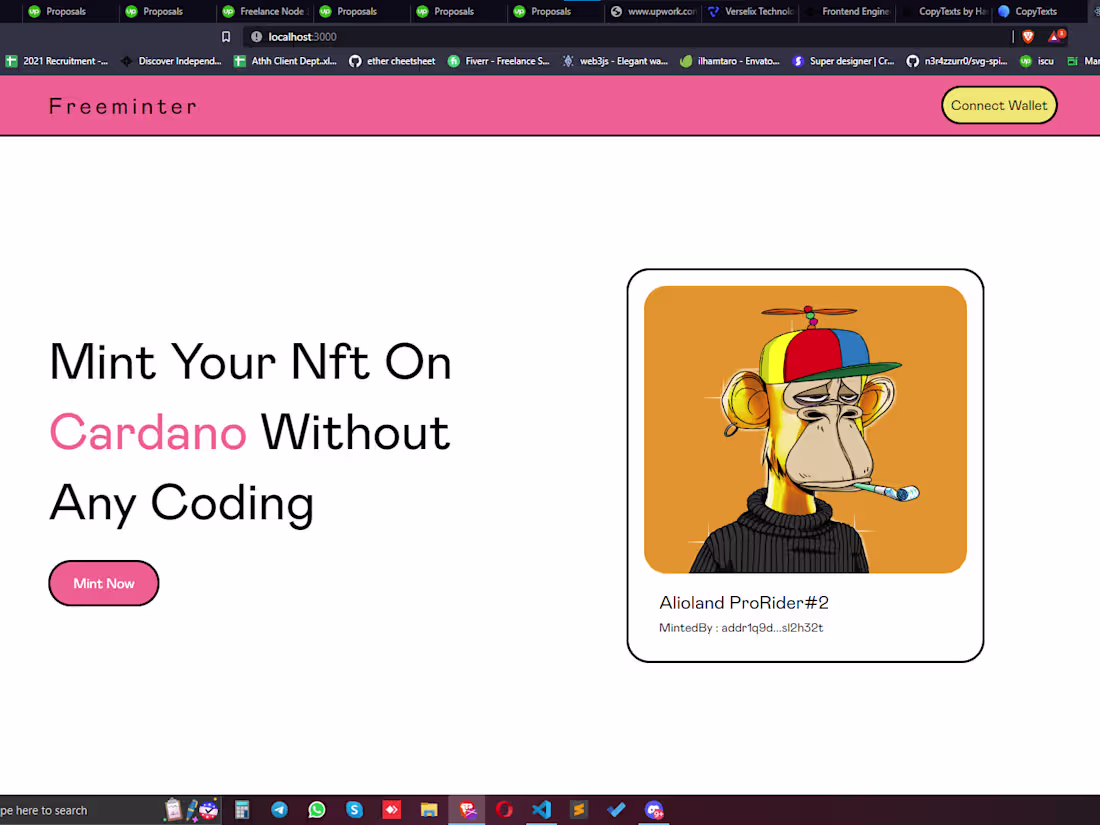Launch Skype from the taskbar
1100x825 pixels.
click(354, 809)
